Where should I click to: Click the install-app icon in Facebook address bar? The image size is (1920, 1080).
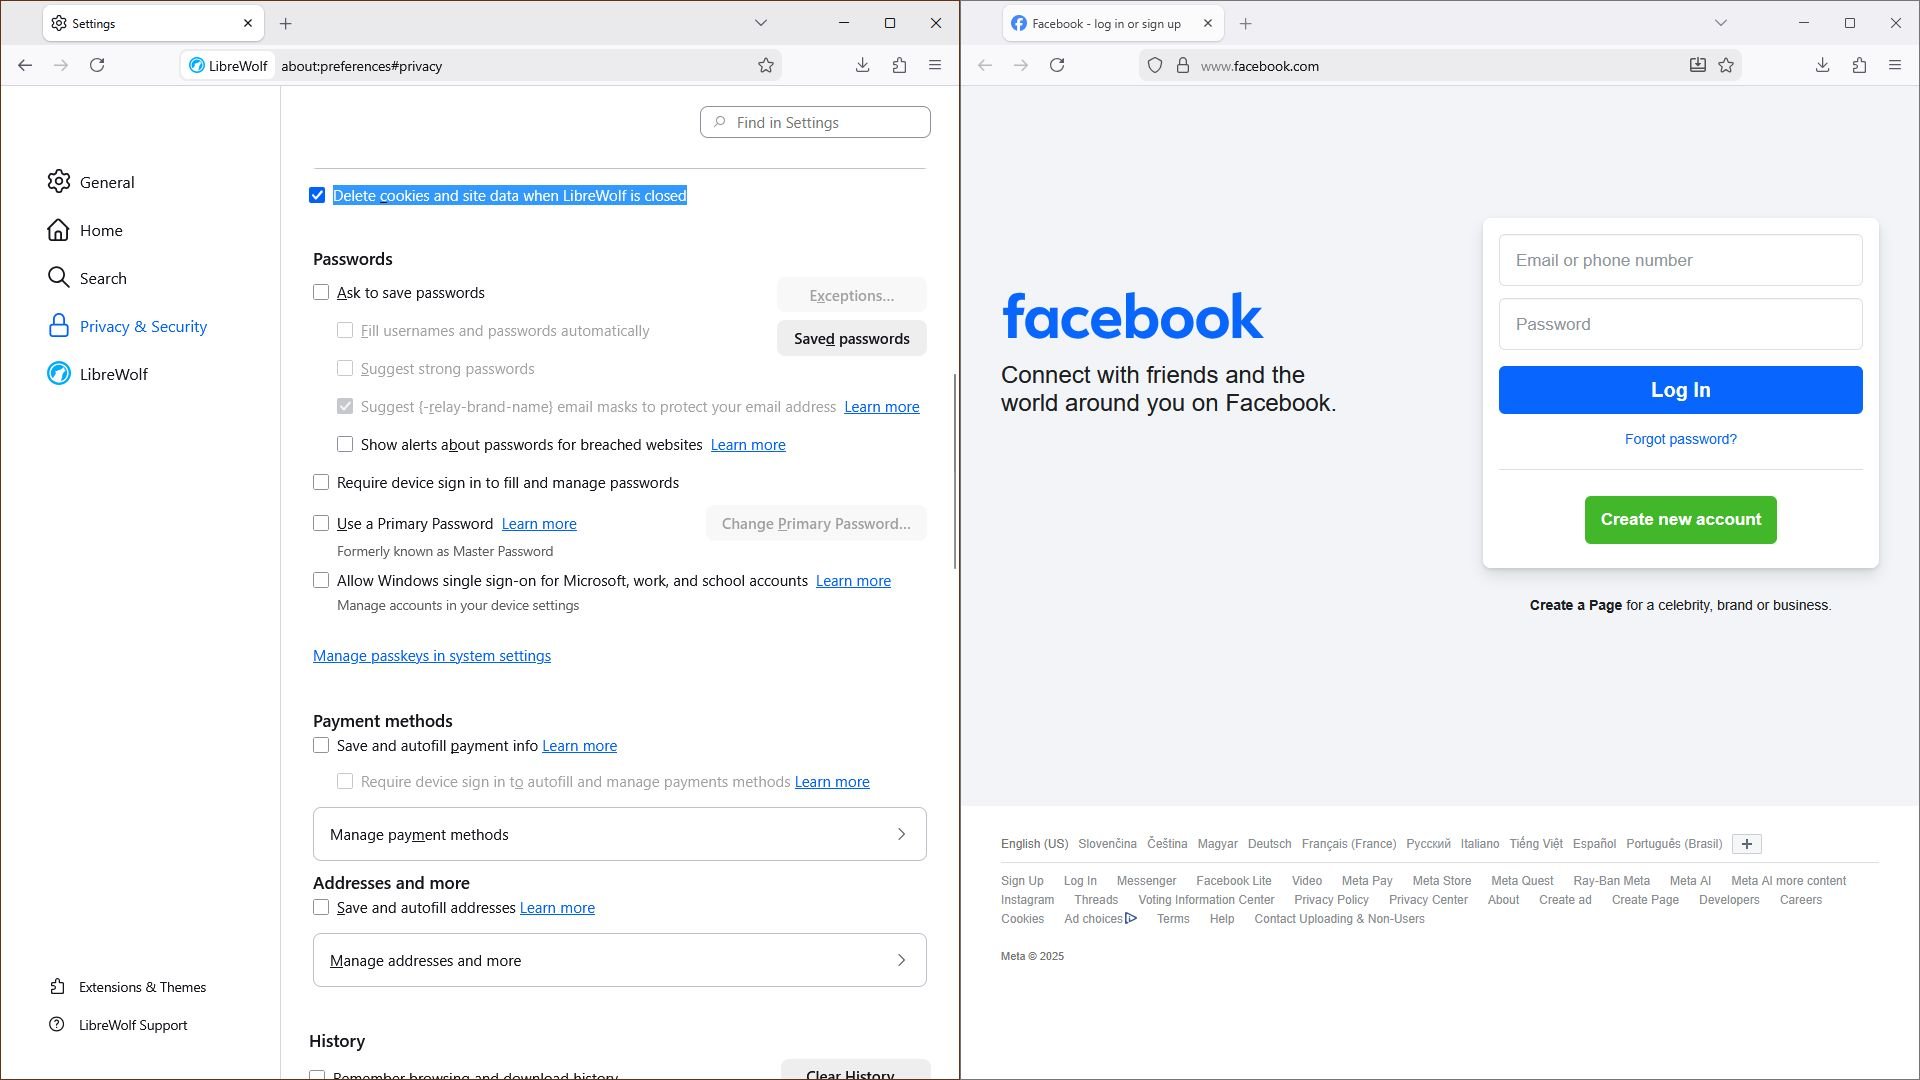coord(1698,65)
